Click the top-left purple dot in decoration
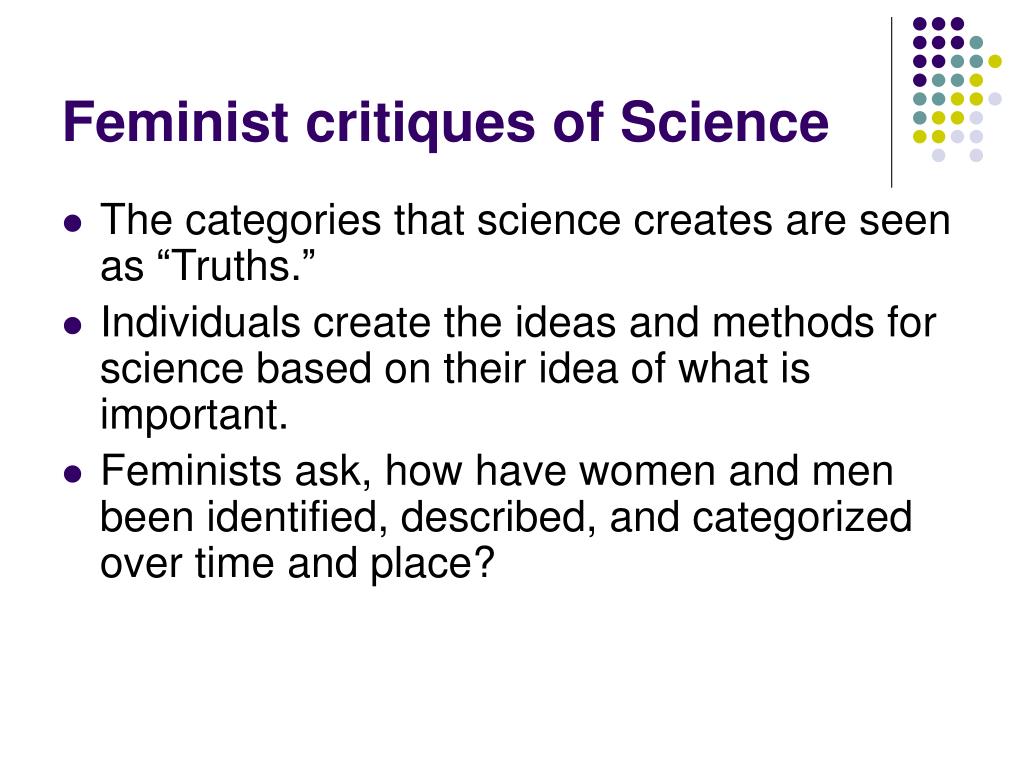The image size is (1024, 768). (920, 24)
